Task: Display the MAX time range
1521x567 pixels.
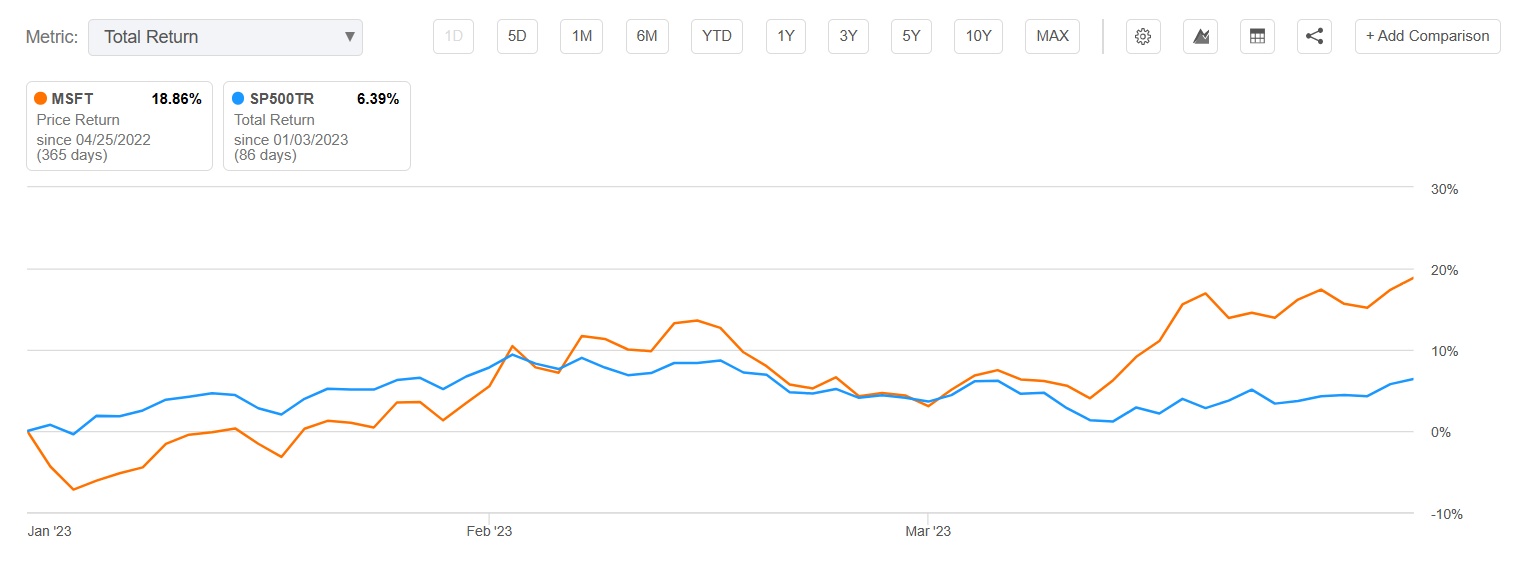Action: 1052,37
